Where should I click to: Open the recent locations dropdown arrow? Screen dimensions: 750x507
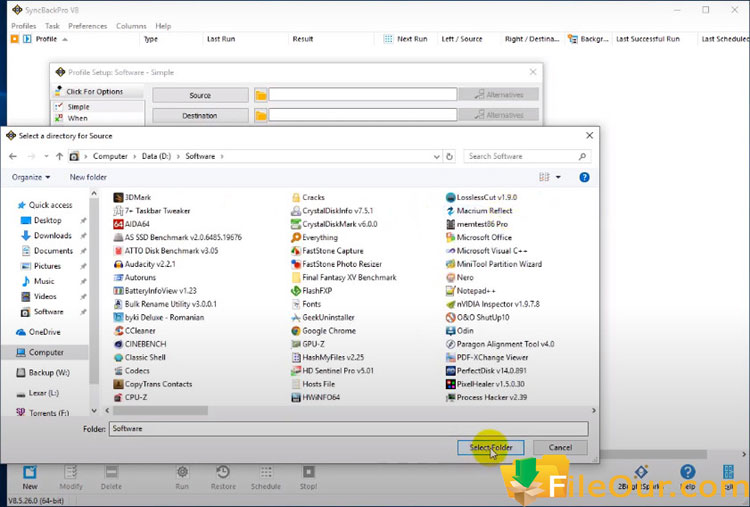pos(46,156)
